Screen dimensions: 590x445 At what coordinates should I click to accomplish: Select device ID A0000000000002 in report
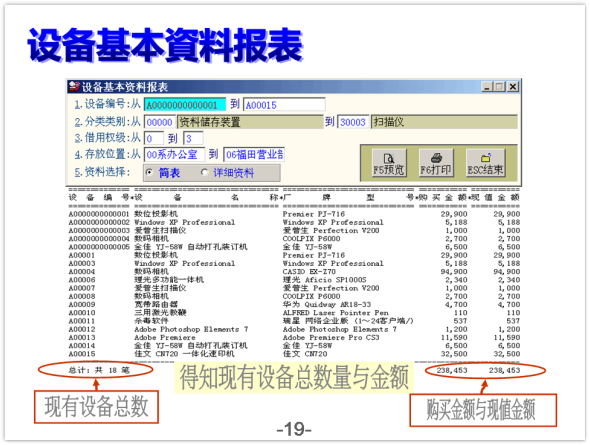[x=99, y=222]
